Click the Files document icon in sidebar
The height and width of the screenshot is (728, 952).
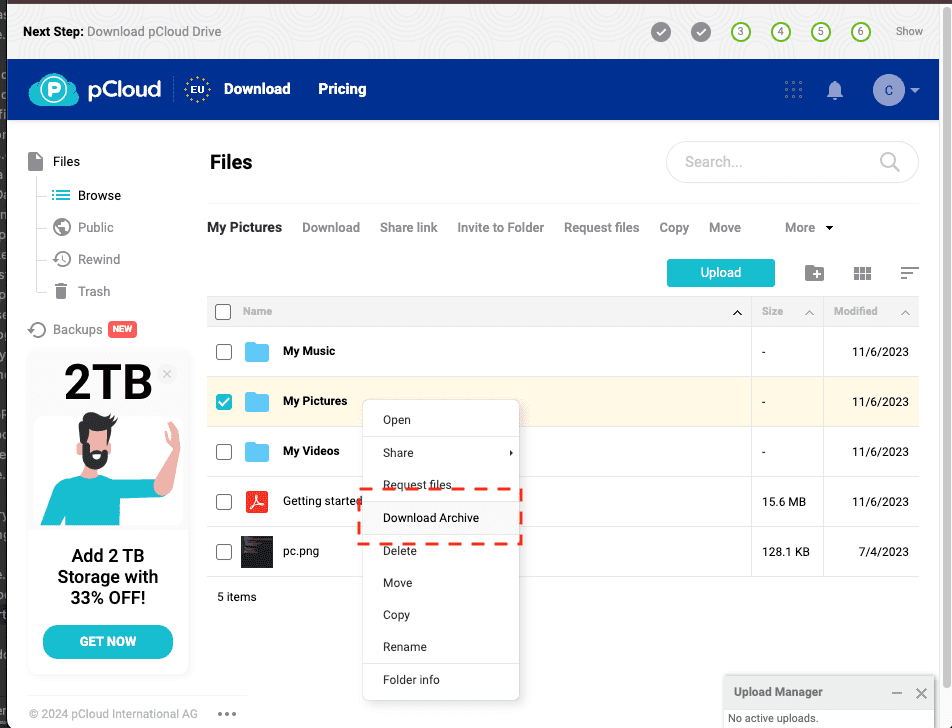click(x=36, y=162)
